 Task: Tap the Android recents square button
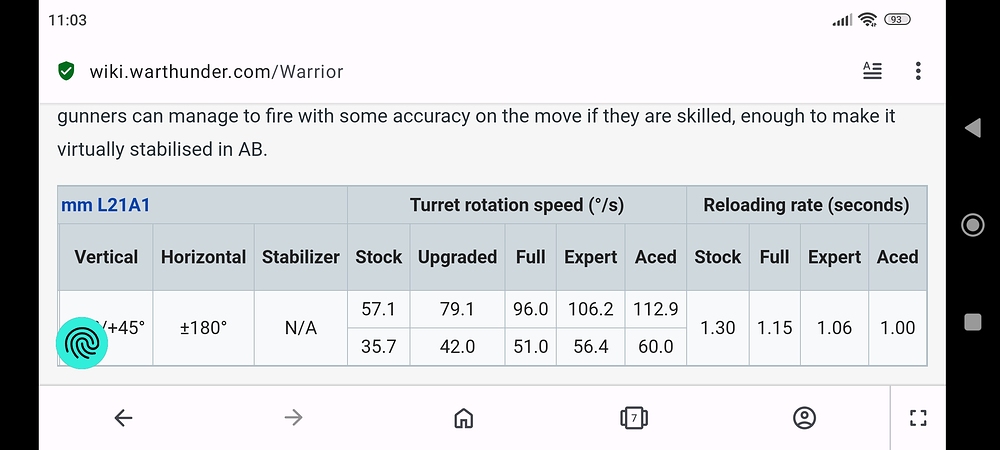973,322
